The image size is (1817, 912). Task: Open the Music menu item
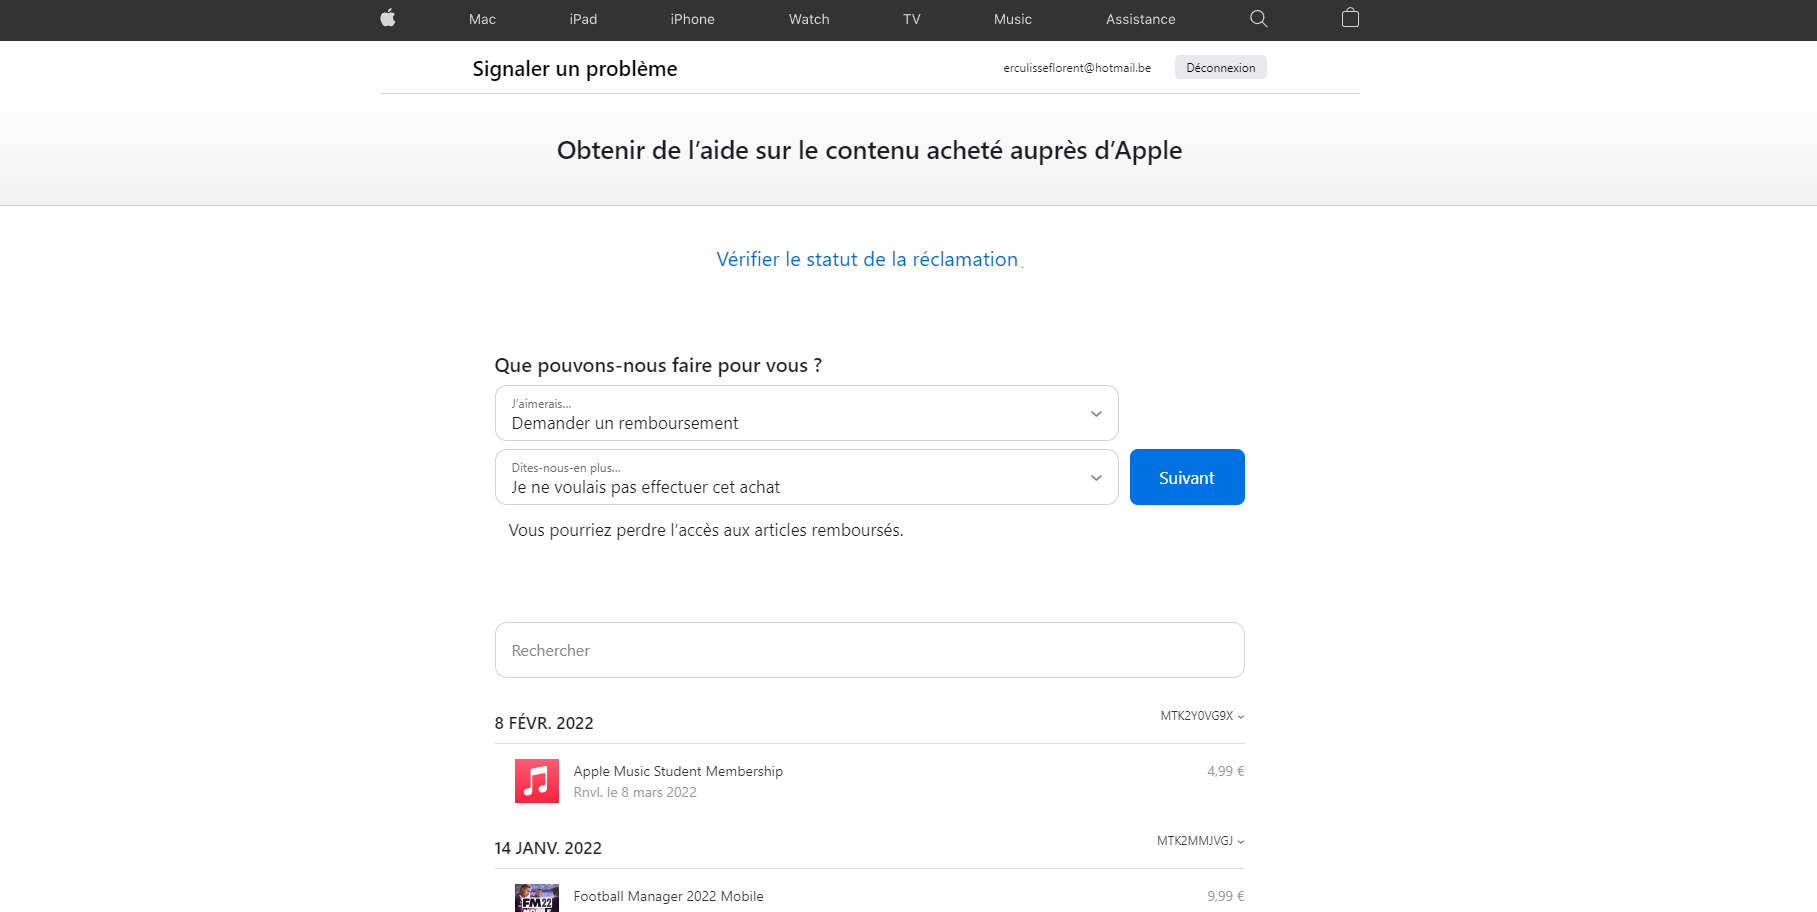pos(1013,19)
